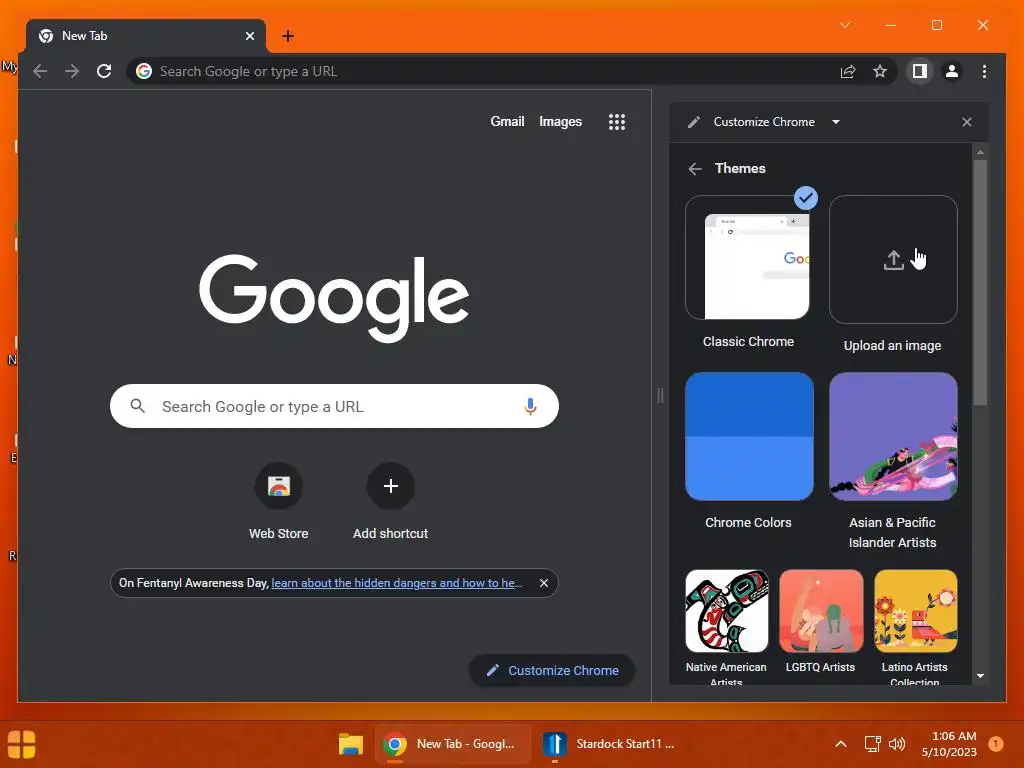Open Latino Artists Collection themes

(x=915, y=611)
